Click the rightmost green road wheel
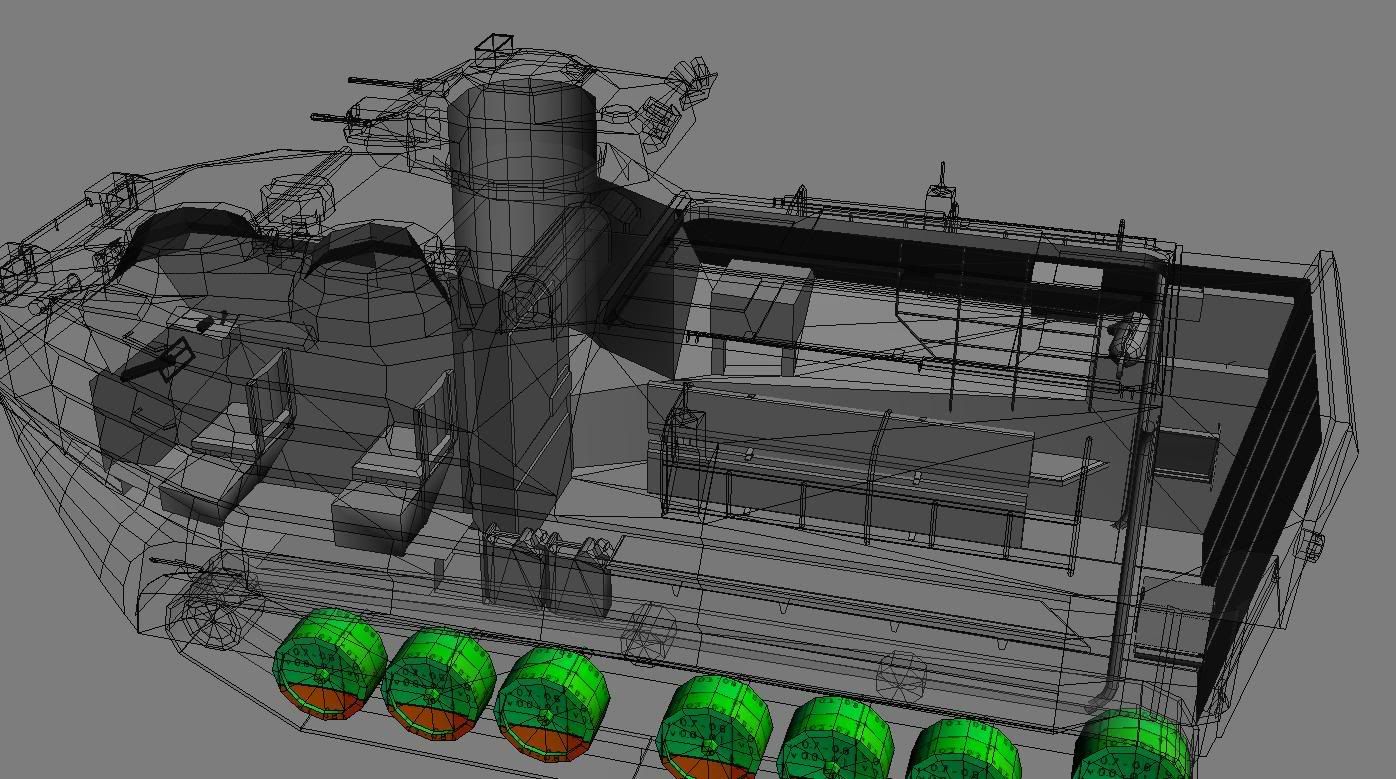Image resolution: width=1396 pixels, height=779 pixels. click(1134, 746)
